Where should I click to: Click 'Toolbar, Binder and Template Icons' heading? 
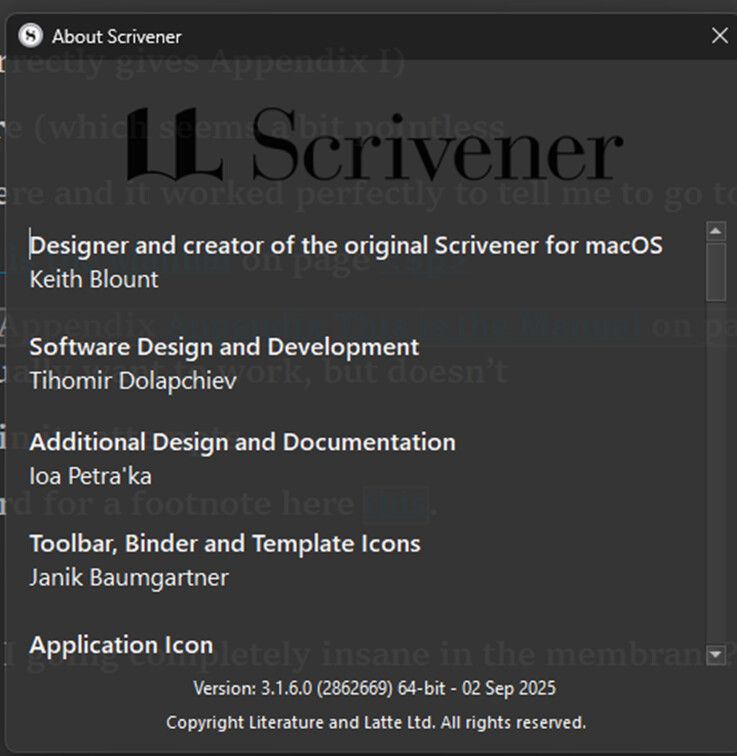click(x=225, y=544)
